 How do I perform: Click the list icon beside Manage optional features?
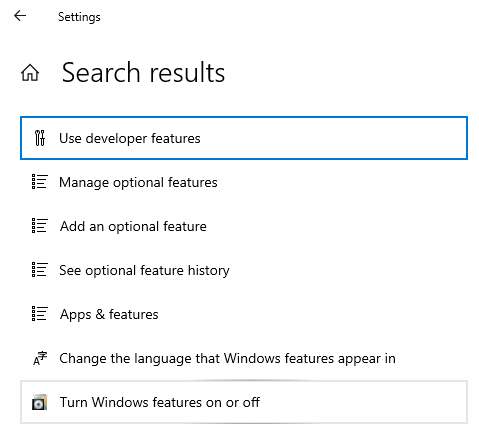(40, 182)
